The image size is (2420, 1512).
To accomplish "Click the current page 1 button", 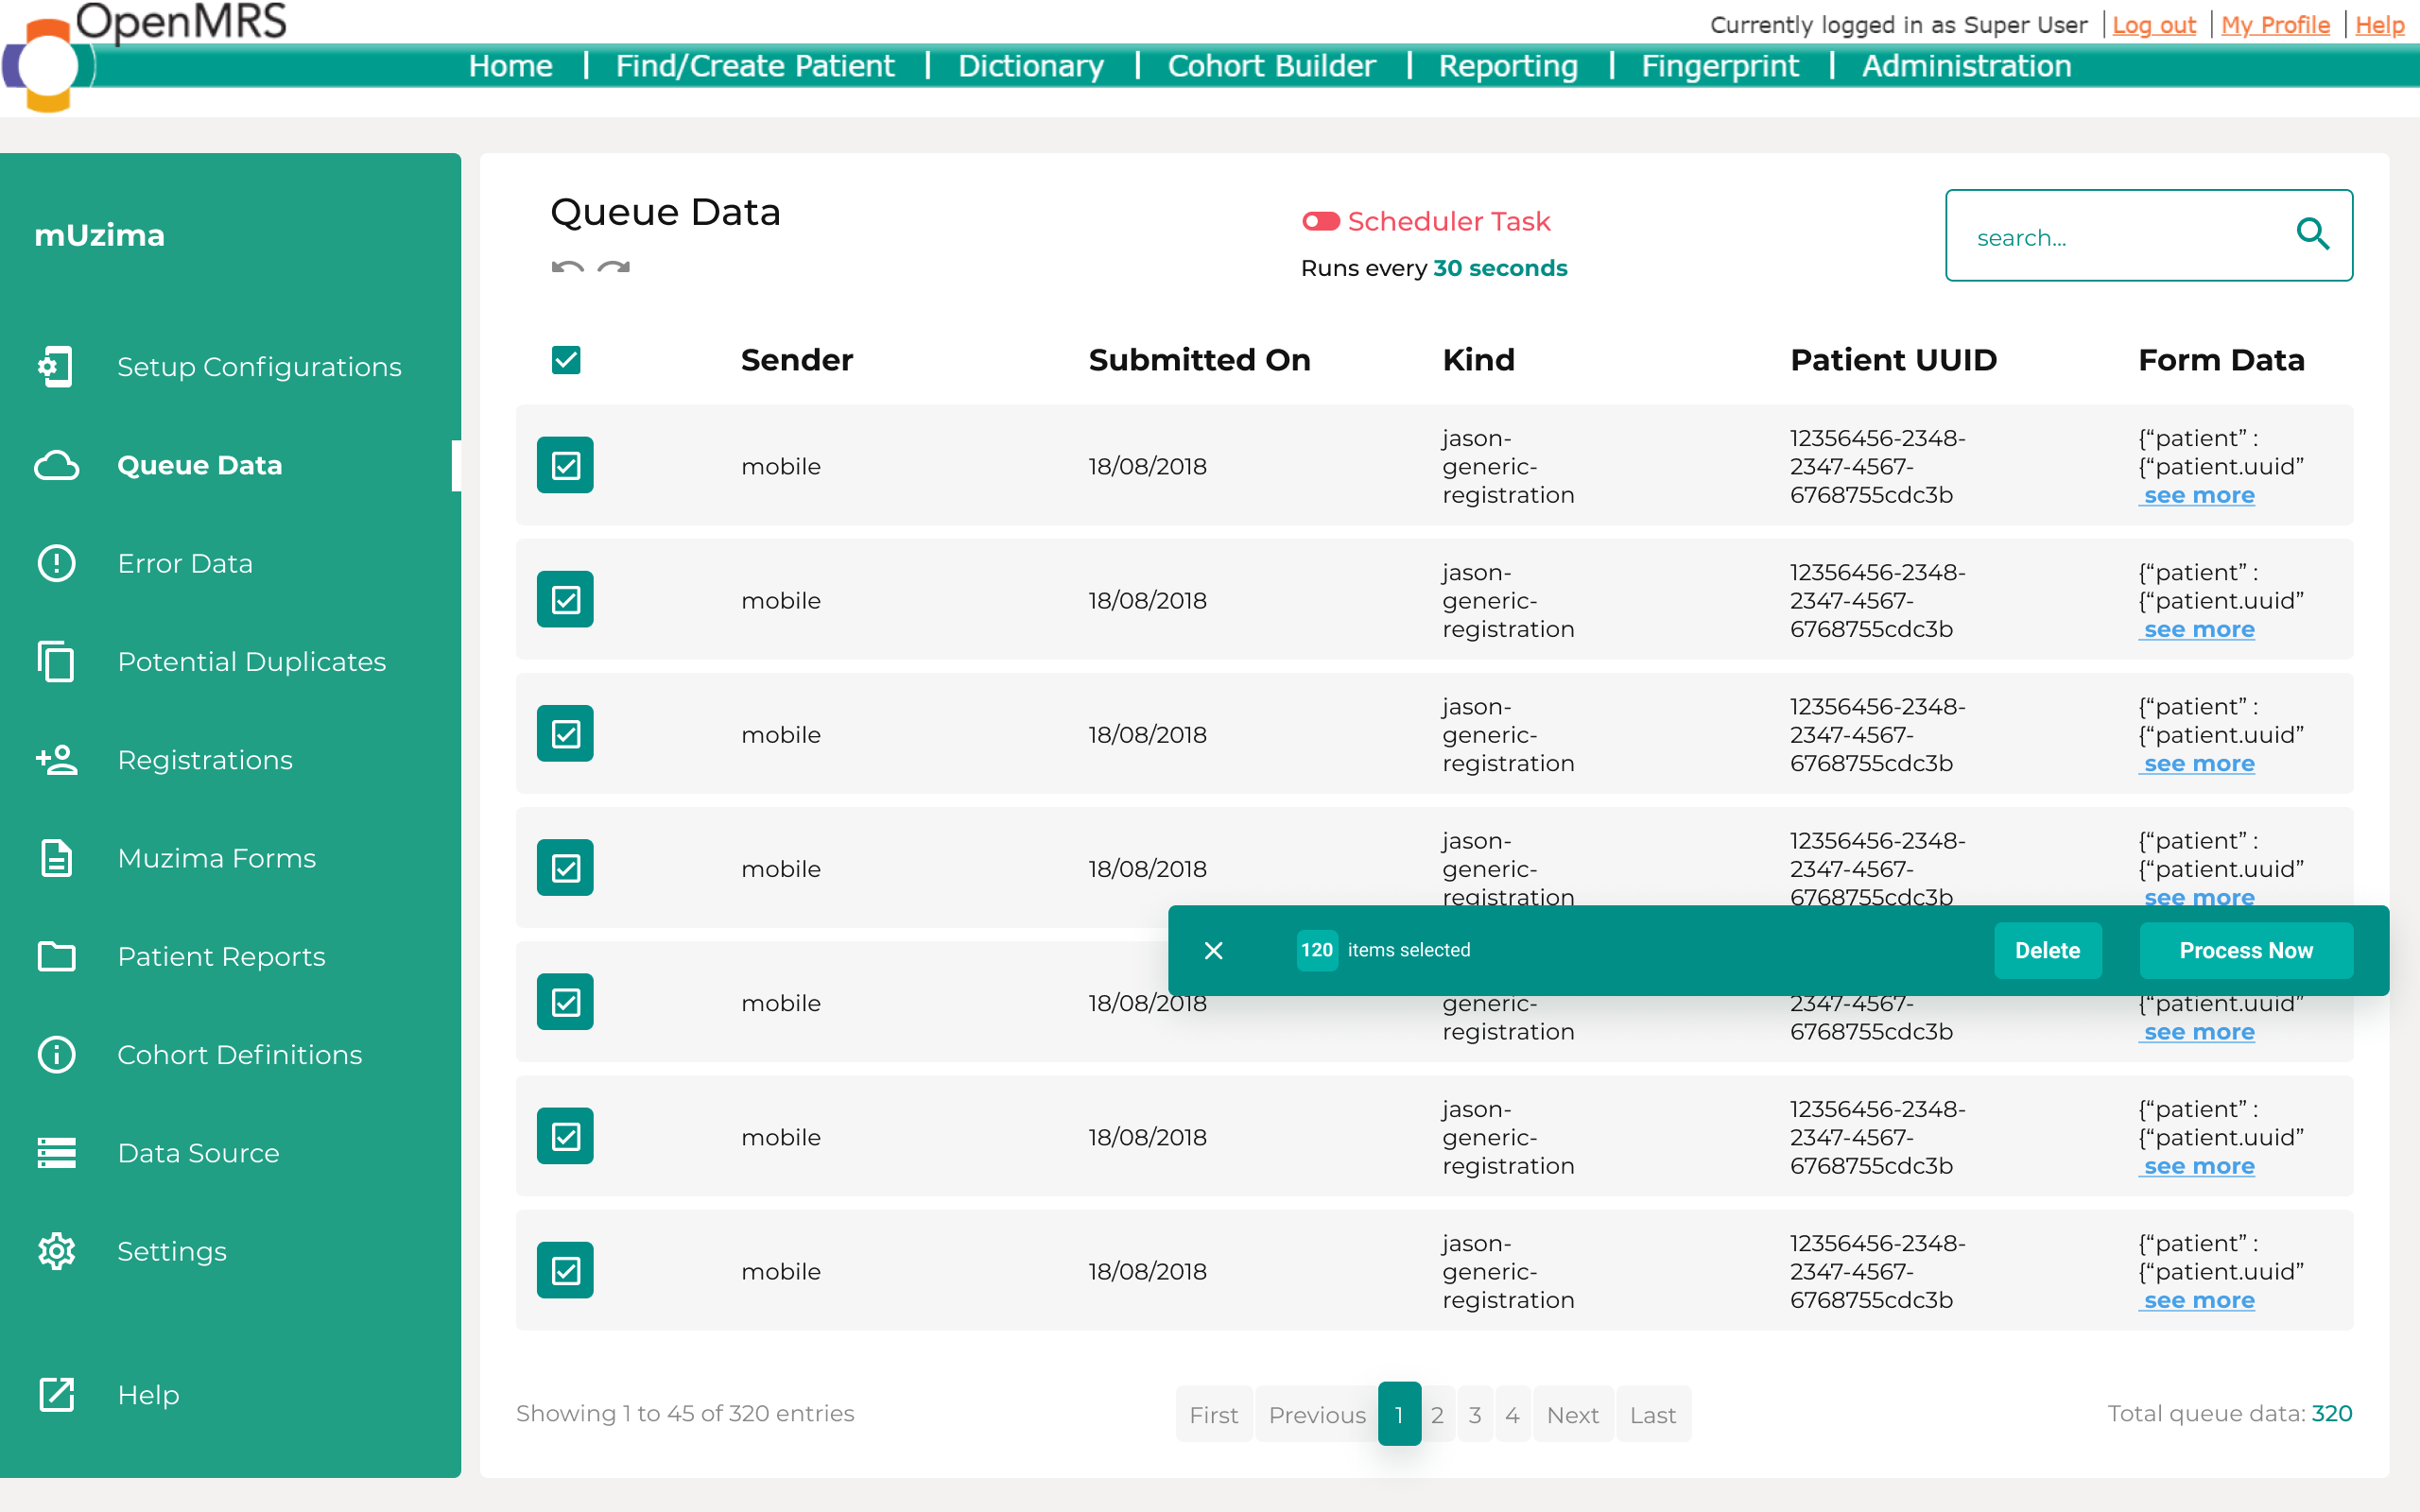I will (x=1399, y=1413).
